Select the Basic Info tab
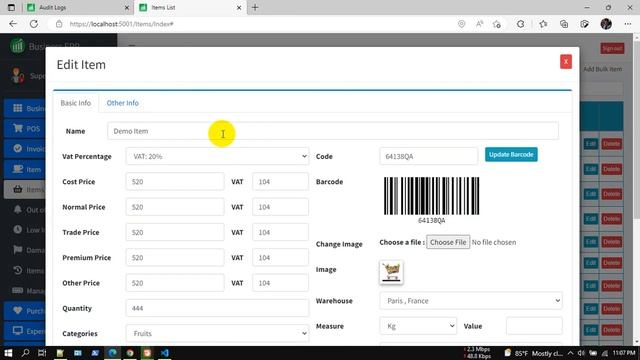Viewport: 640px width, 360px height. click(x=76, y=103)
